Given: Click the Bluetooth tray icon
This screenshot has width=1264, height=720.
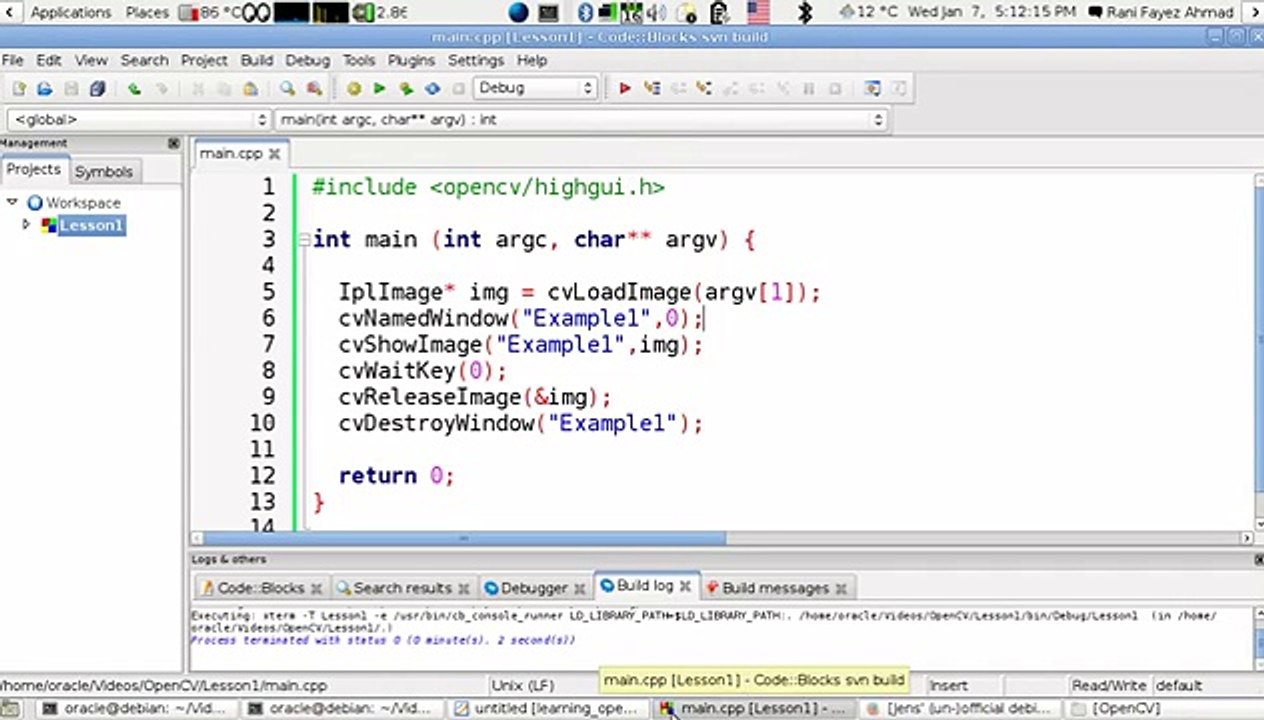Looking at the screenshot, I should (x=585, y=12).
